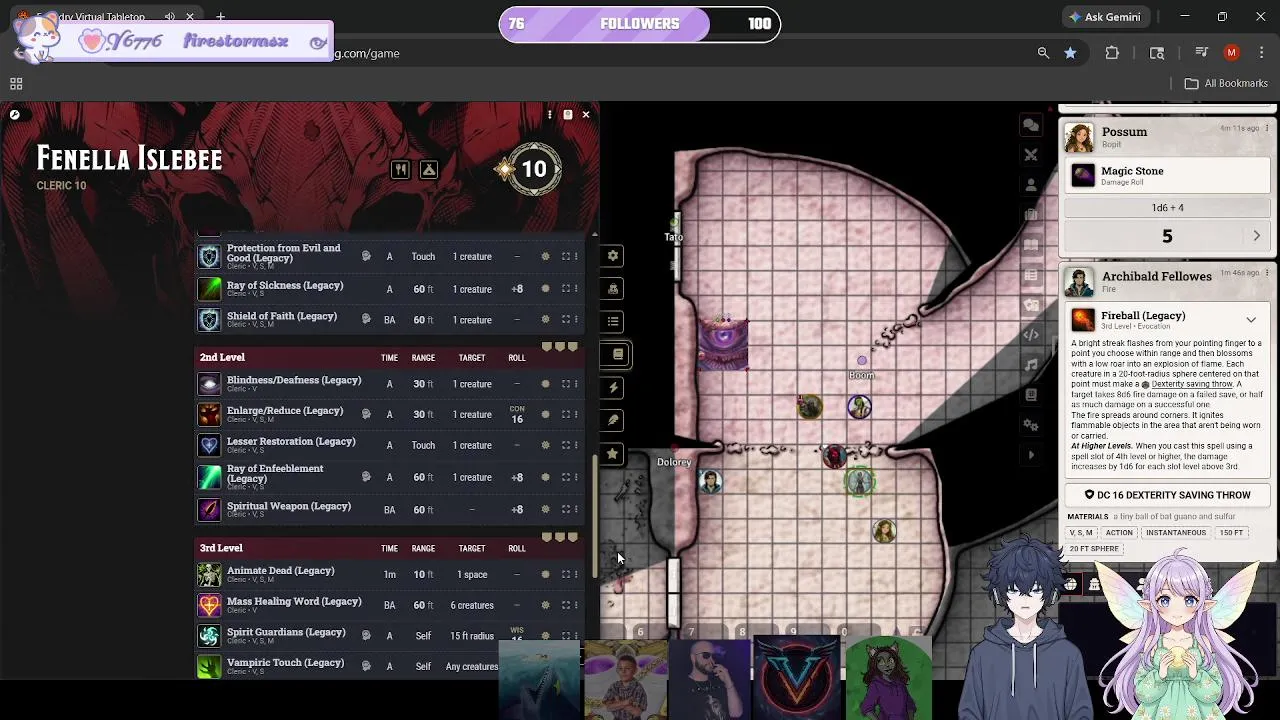Open a new browser tab
This screenshot has height=720, width=1280.
tap(220, 17)
